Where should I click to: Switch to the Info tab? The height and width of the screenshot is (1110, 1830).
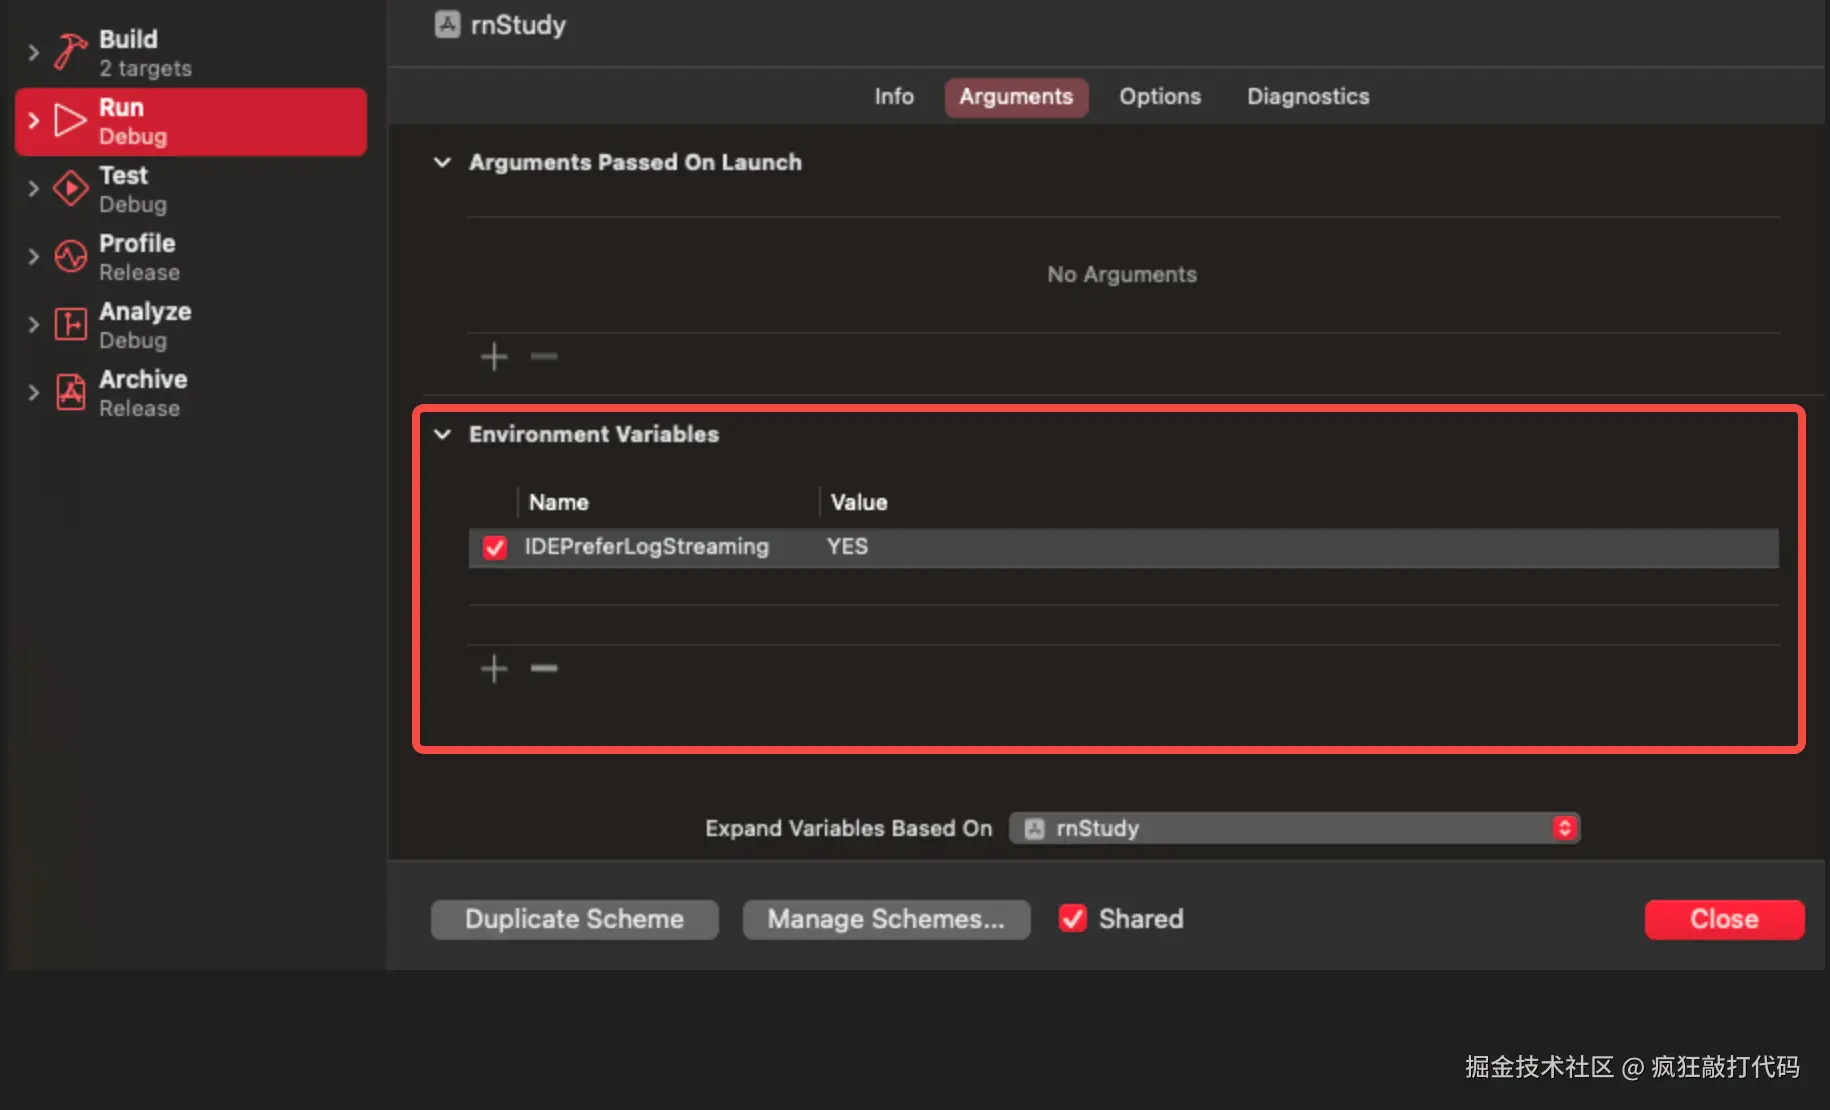click(x=894, y=96)
